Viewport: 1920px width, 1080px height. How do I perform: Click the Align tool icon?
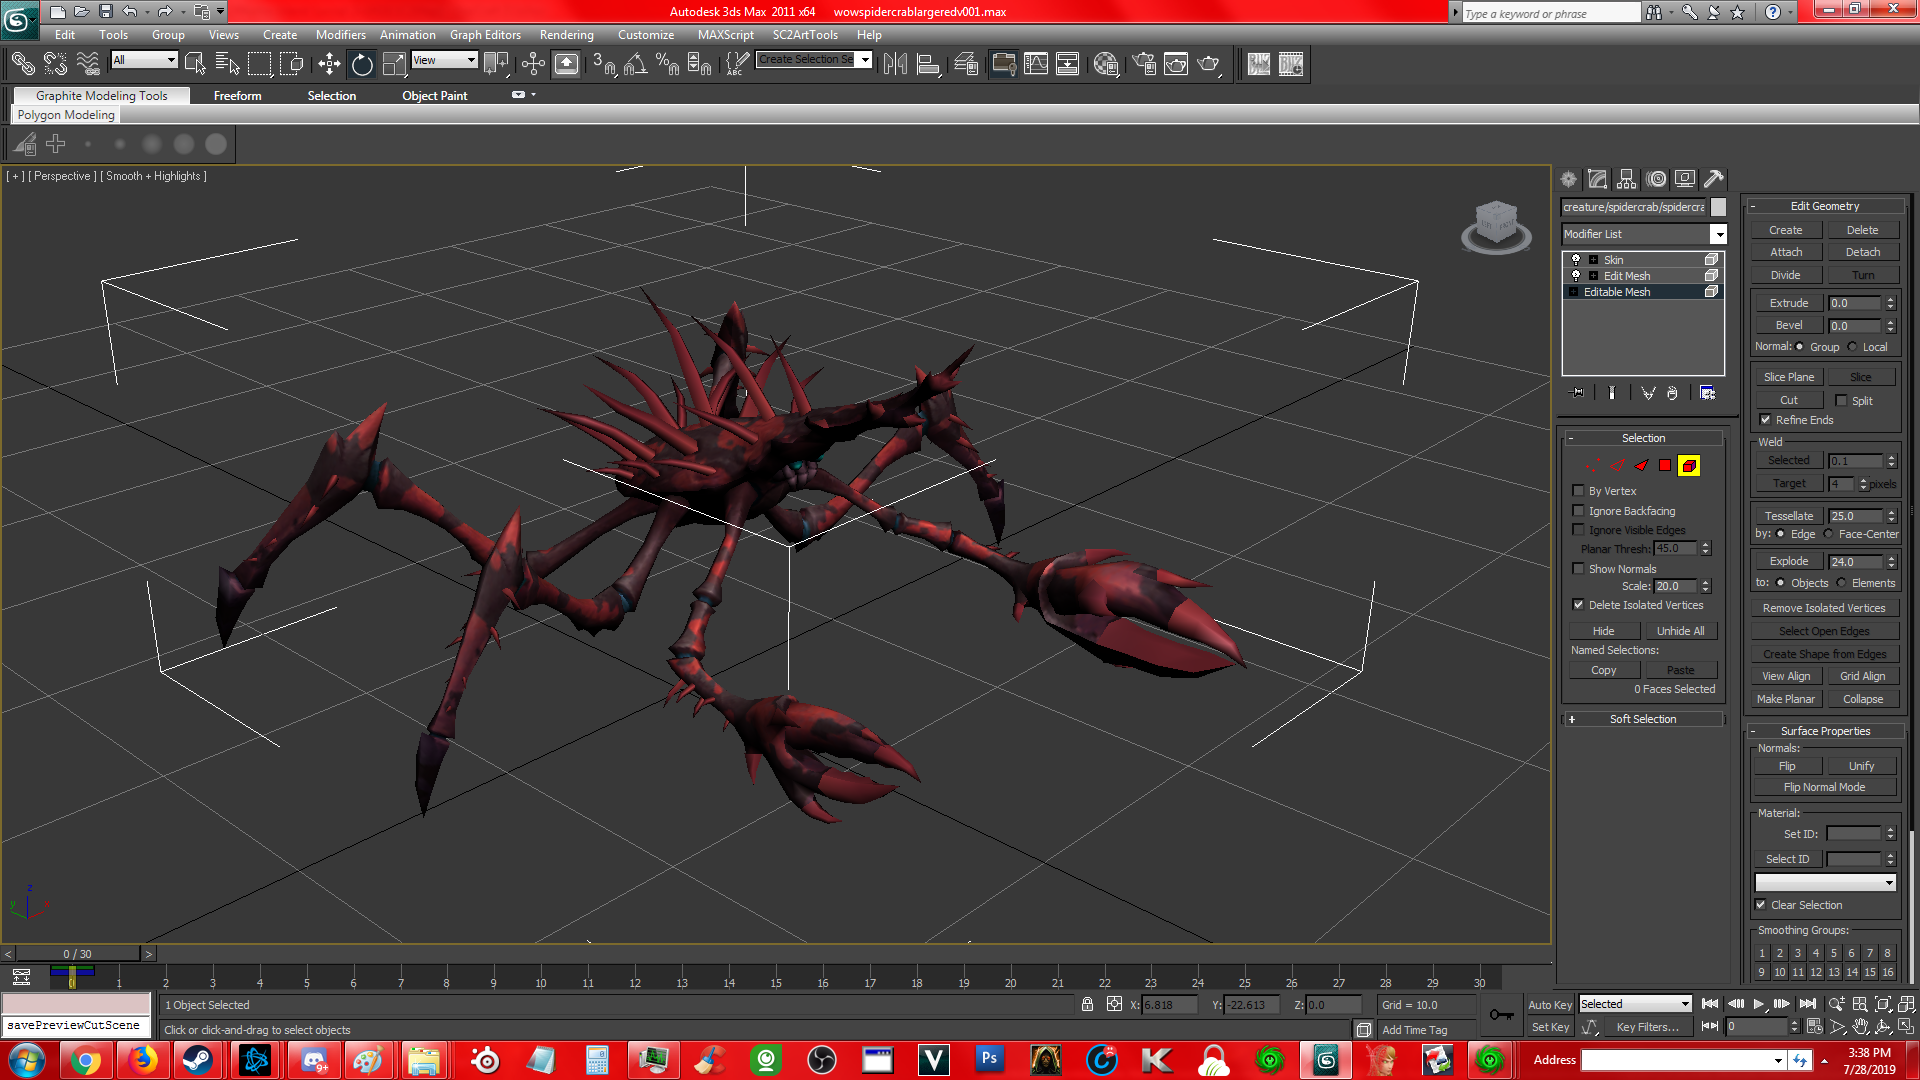(x=928, y=64)
